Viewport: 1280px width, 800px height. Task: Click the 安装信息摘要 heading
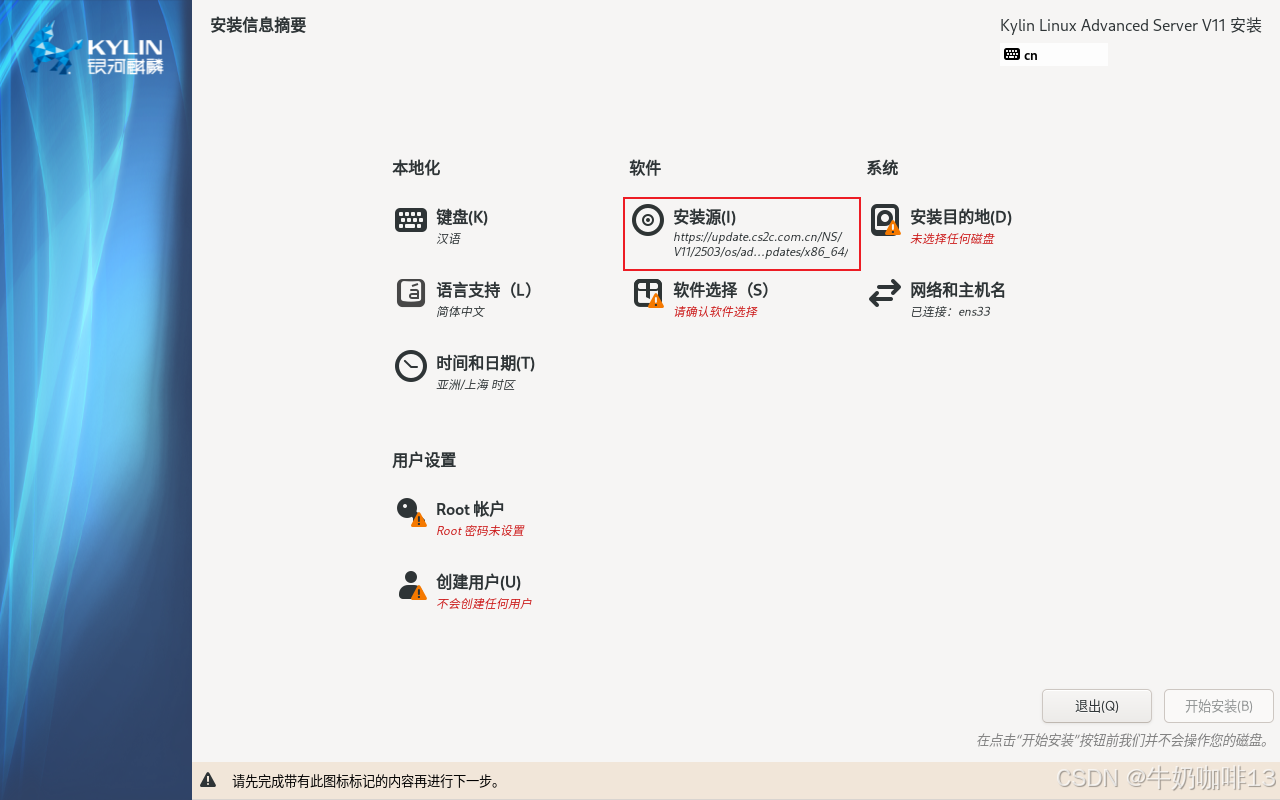[x=258, y=25]
